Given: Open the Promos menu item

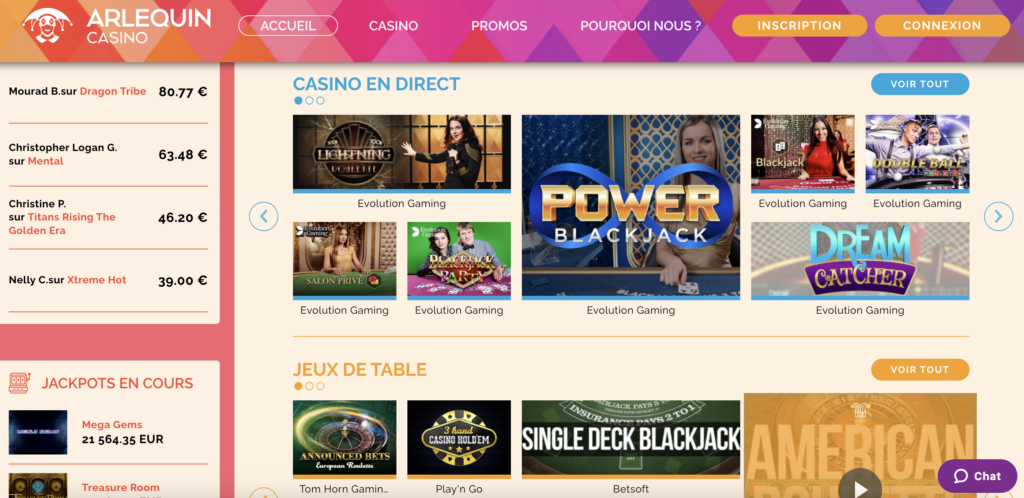Looking at the screenshot, I should [499, 26].
